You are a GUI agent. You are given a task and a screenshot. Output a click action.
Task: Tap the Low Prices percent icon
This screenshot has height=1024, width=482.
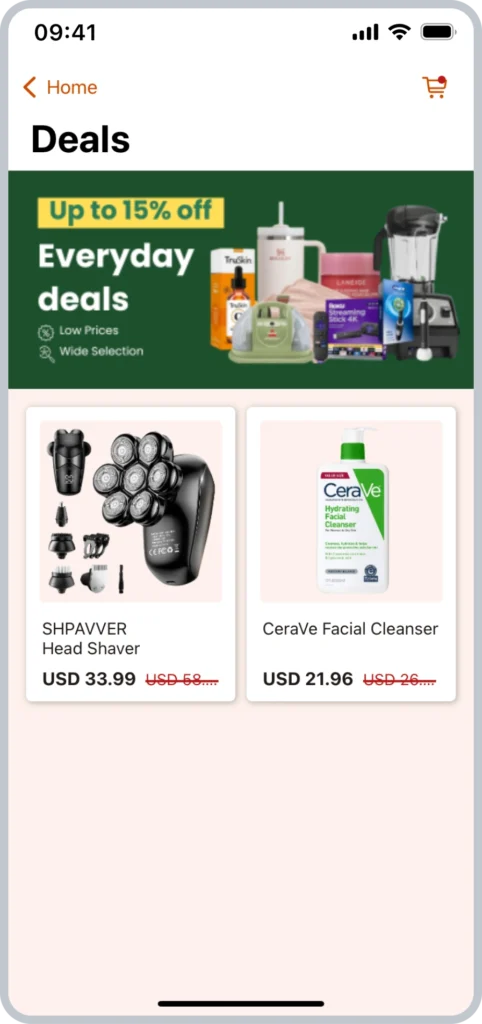click(x=45, y=332)
